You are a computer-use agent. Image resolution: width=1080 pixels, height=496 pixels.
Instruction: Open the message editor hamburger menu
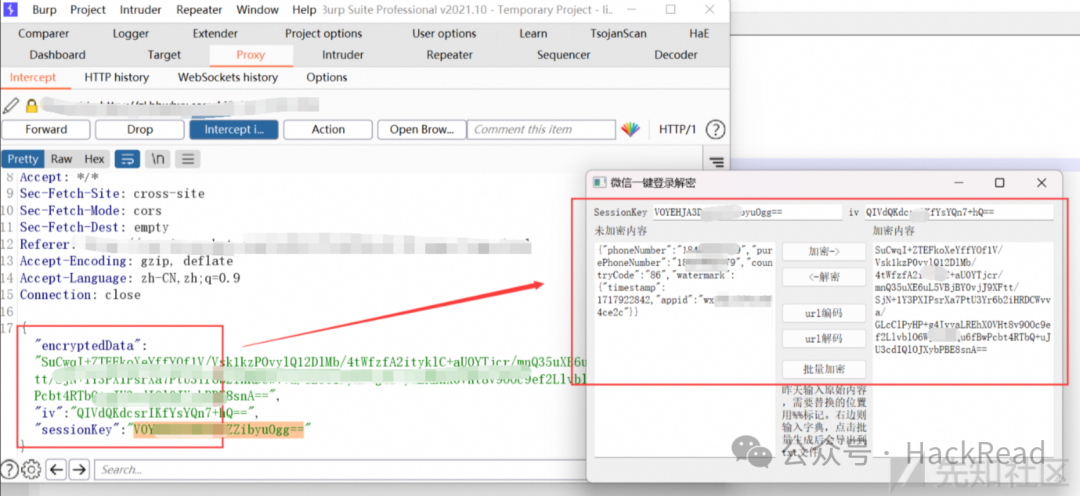(187, 159)
